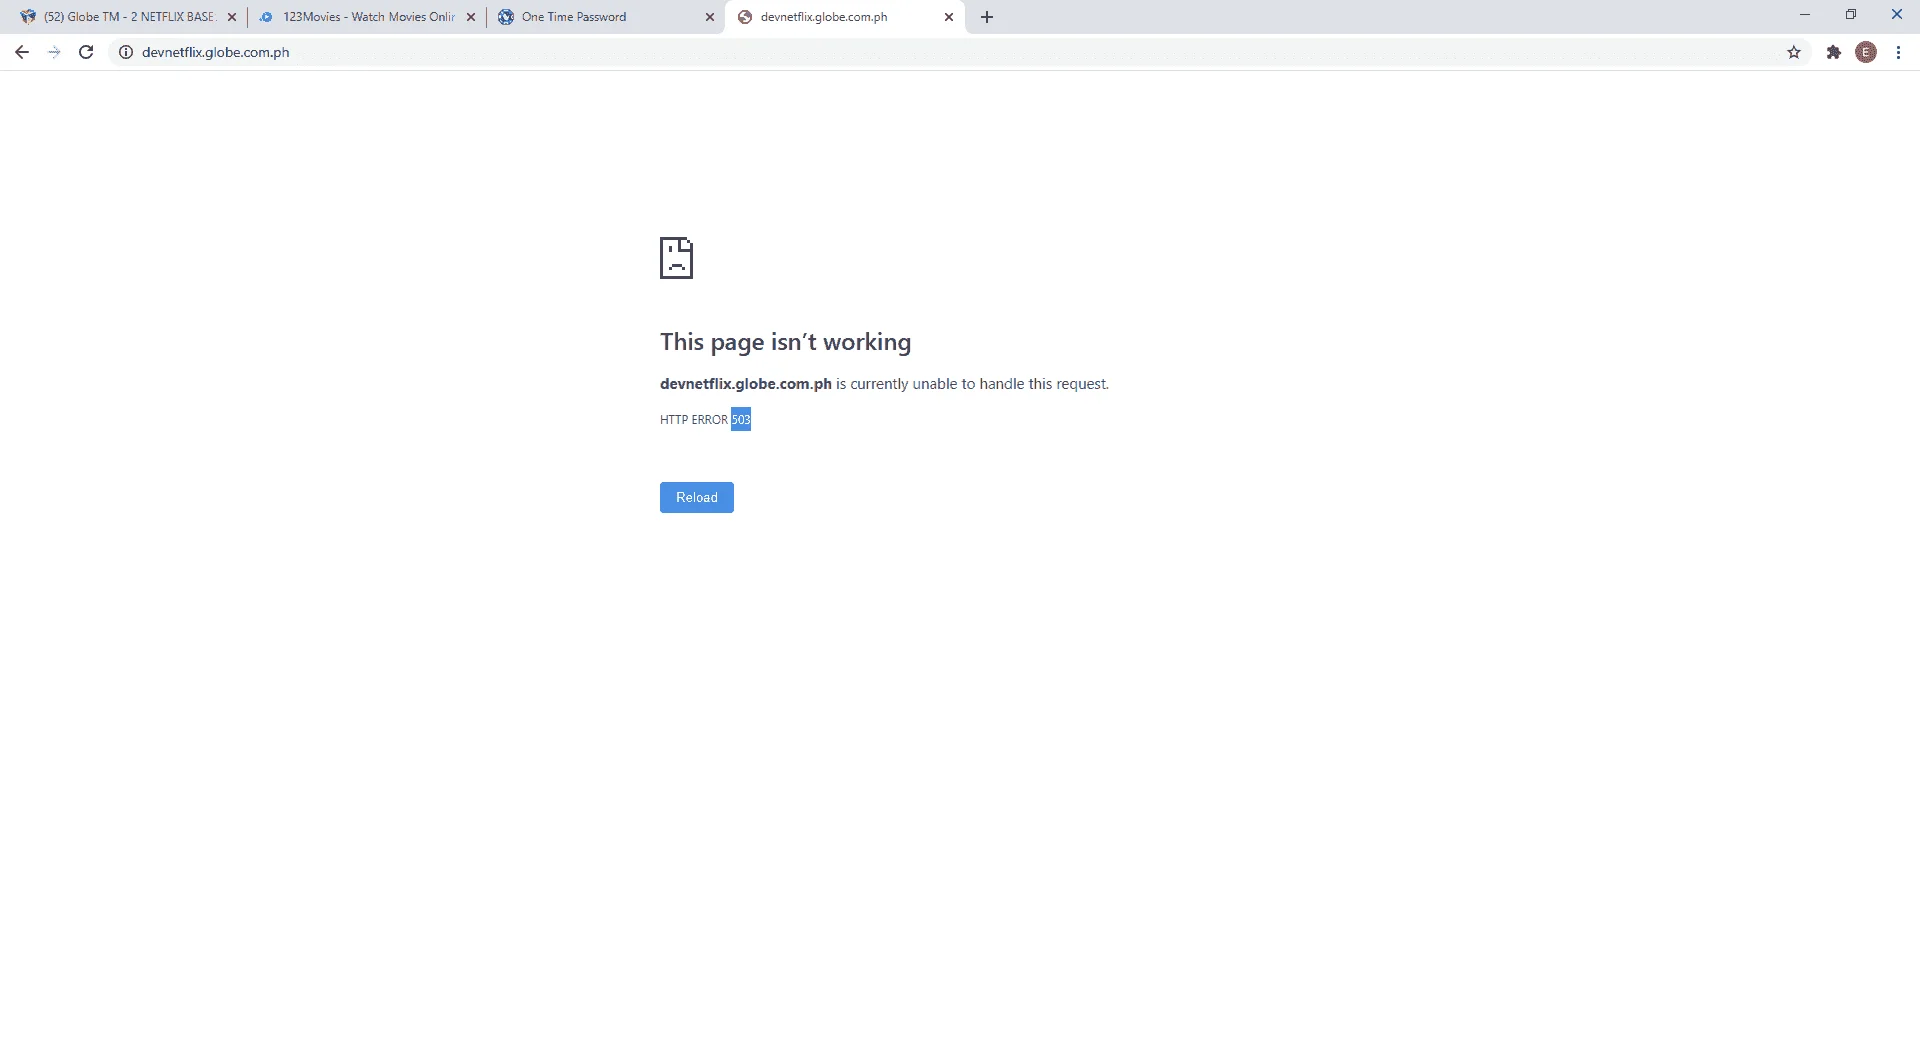The image size is (1920, 1040).
Task: View site information icon in address bar
Action: click(126, 52)
